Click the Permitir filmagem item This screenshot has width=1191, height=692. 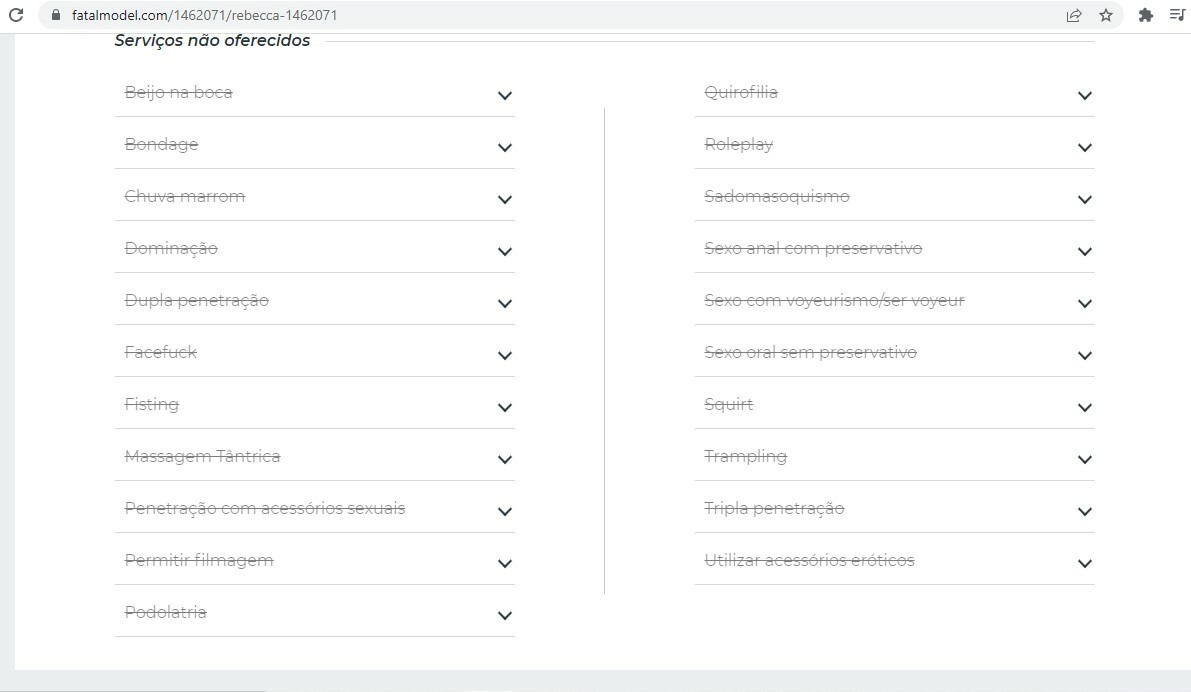[199, 560]
